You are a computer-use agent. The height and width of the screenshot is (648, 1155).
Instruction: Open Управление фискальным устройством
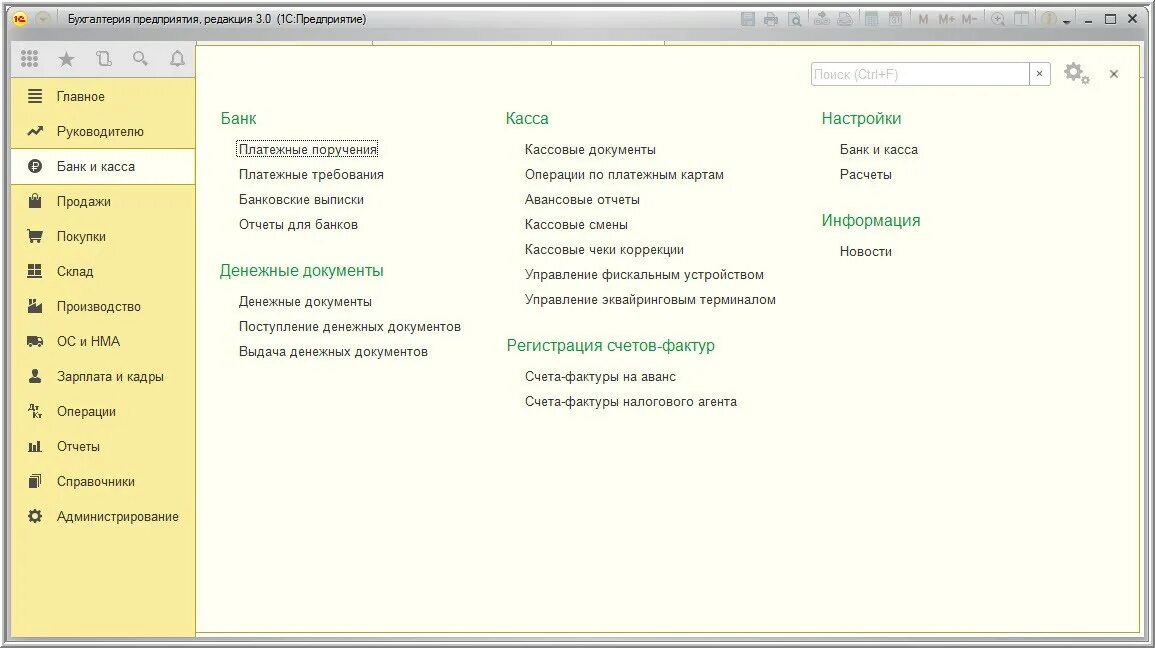pos(644,275)
